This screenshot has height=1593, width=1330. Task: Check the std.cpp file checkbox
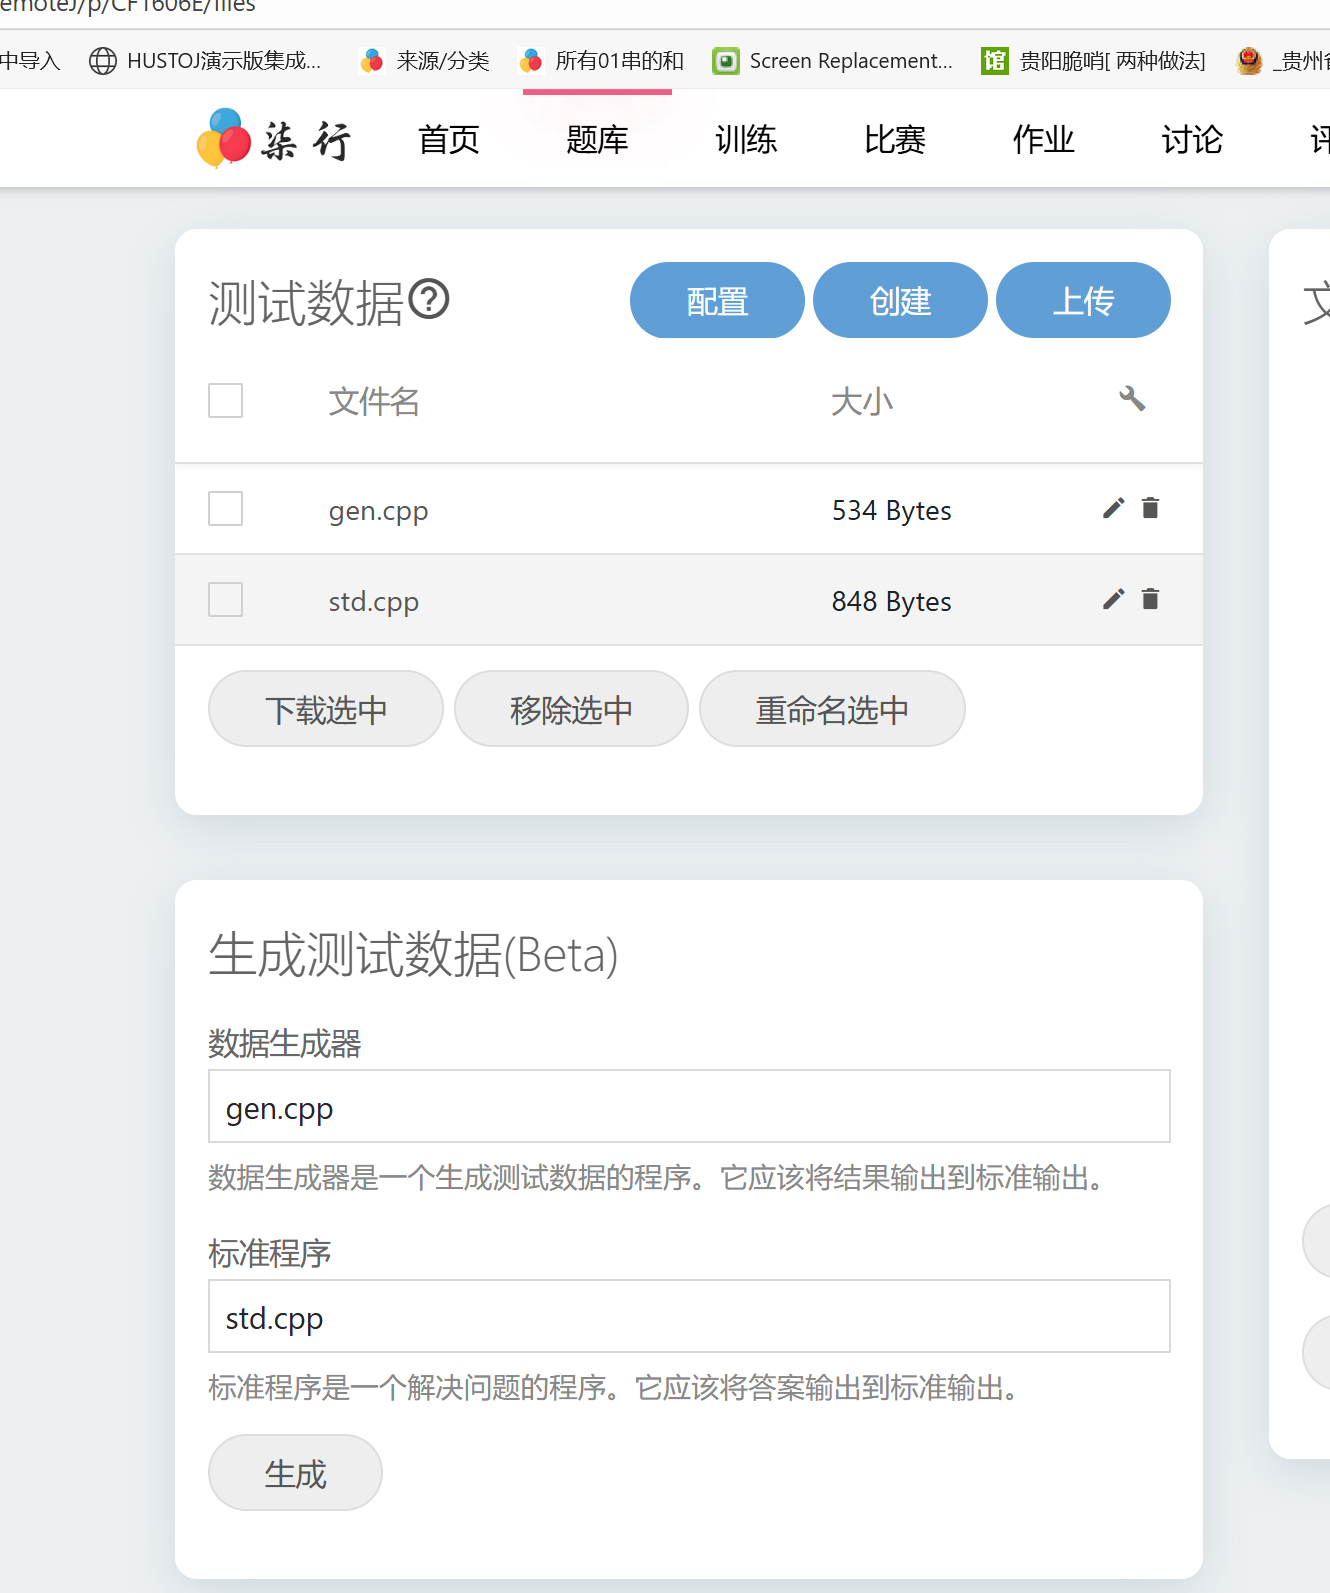pyautogui.click(x=226, y=600)
